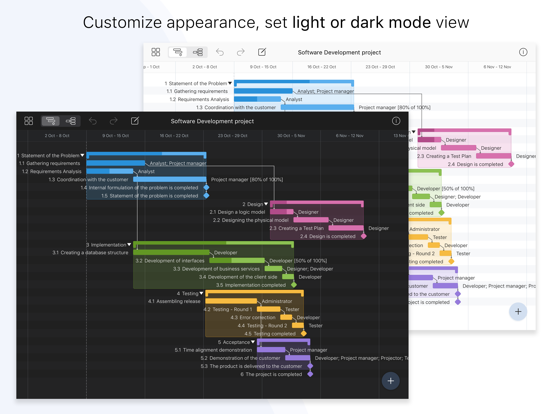Click 'Software Development project' title in dark window
Screen dimensions: 552x414
point(212,121)
